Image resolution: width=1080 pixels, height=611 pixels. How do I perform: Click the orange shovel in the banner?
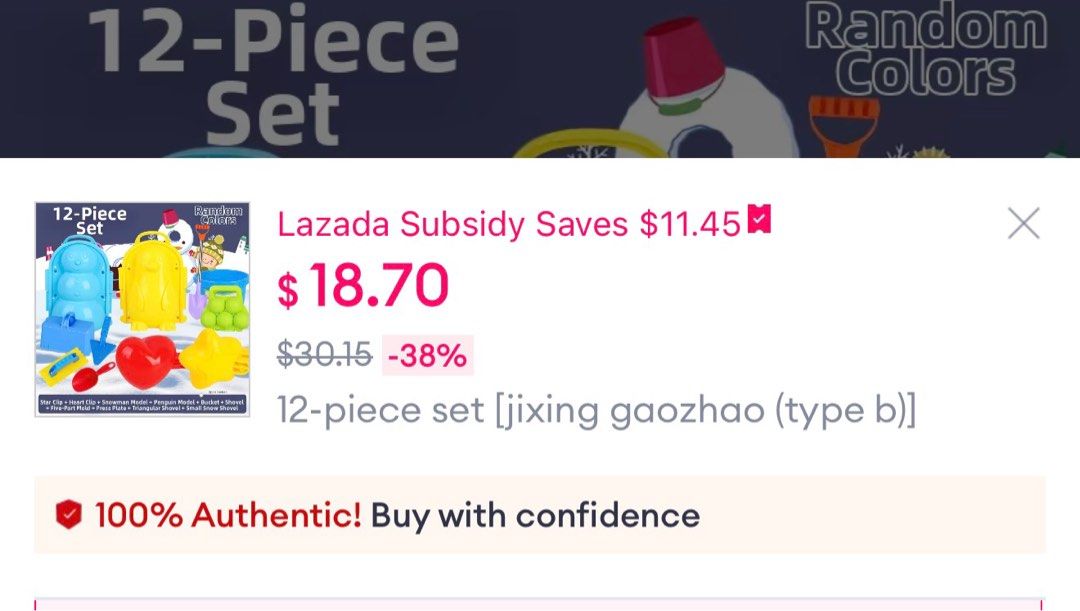tap(846, 125)
